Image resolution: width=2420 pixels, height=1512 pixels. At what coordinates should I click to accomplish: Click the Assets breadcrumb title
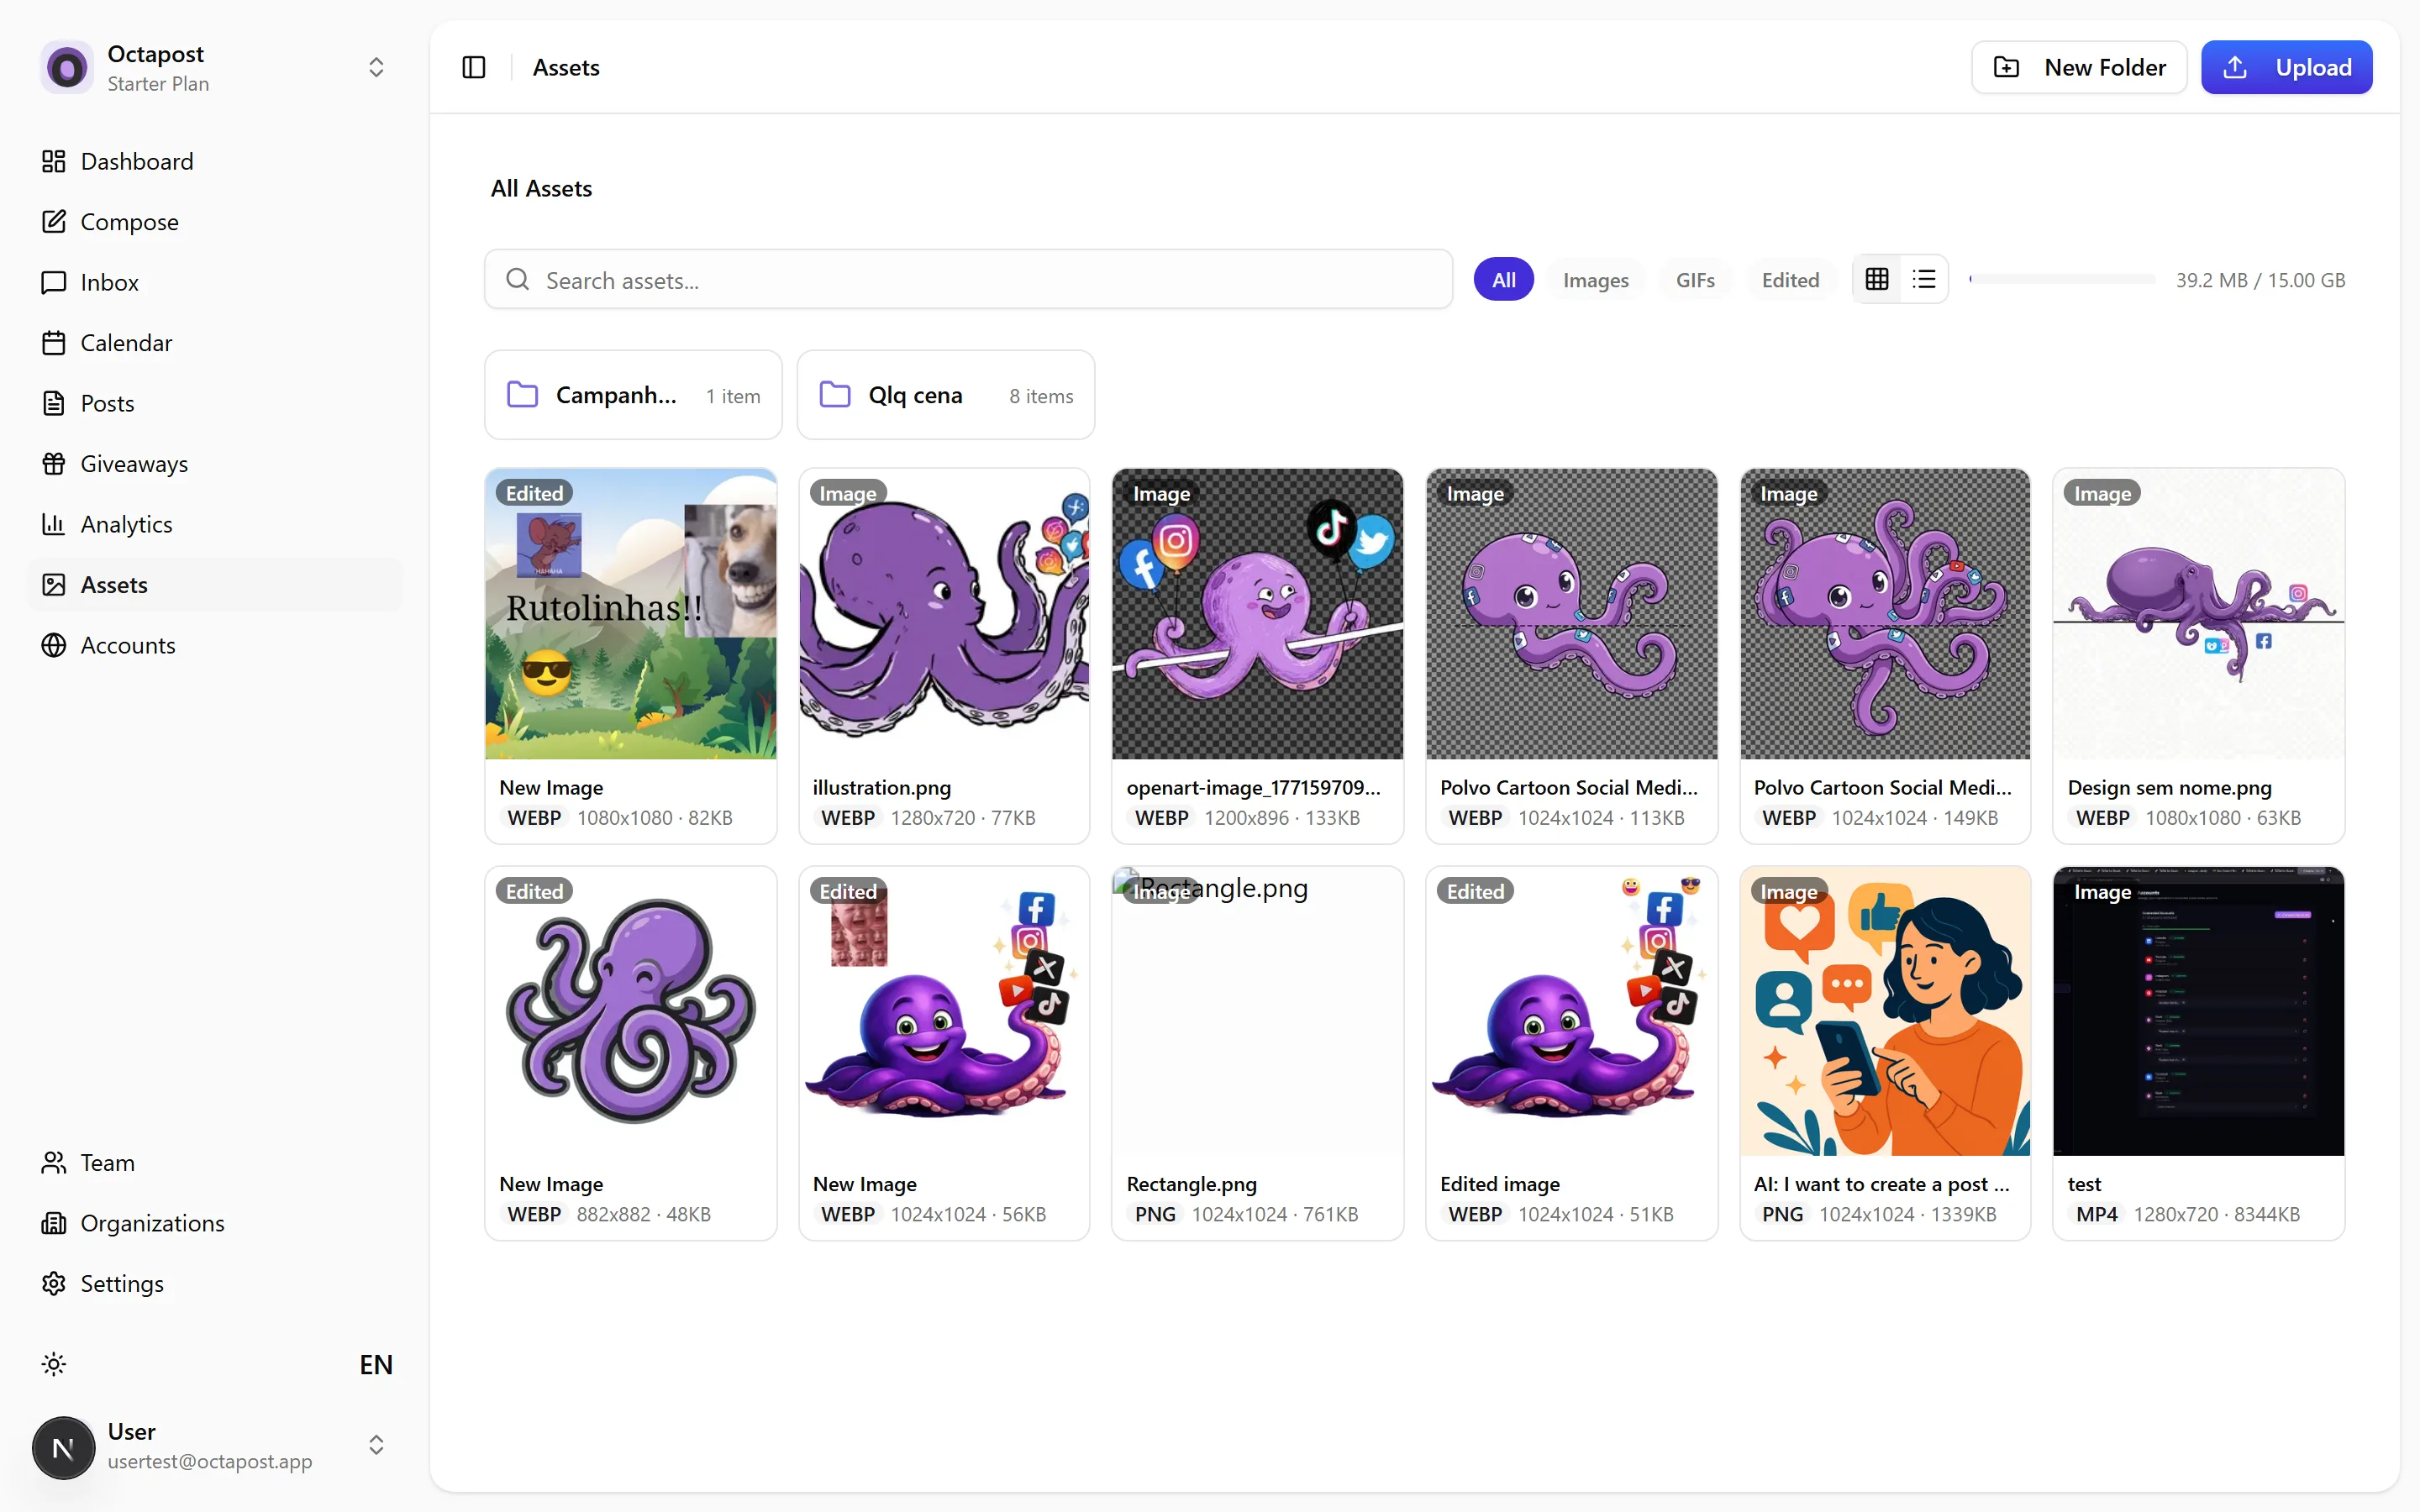(566, 67)
